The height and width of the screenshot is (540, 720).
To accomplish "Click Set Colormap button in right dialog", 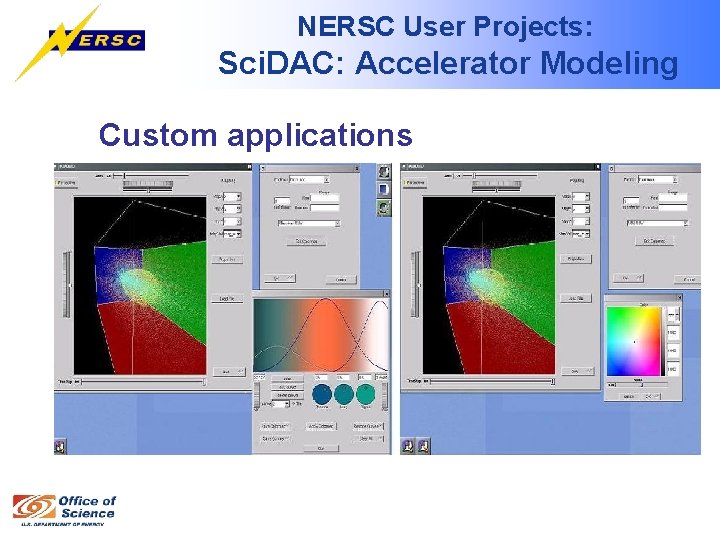I will [x=654, y=241].
